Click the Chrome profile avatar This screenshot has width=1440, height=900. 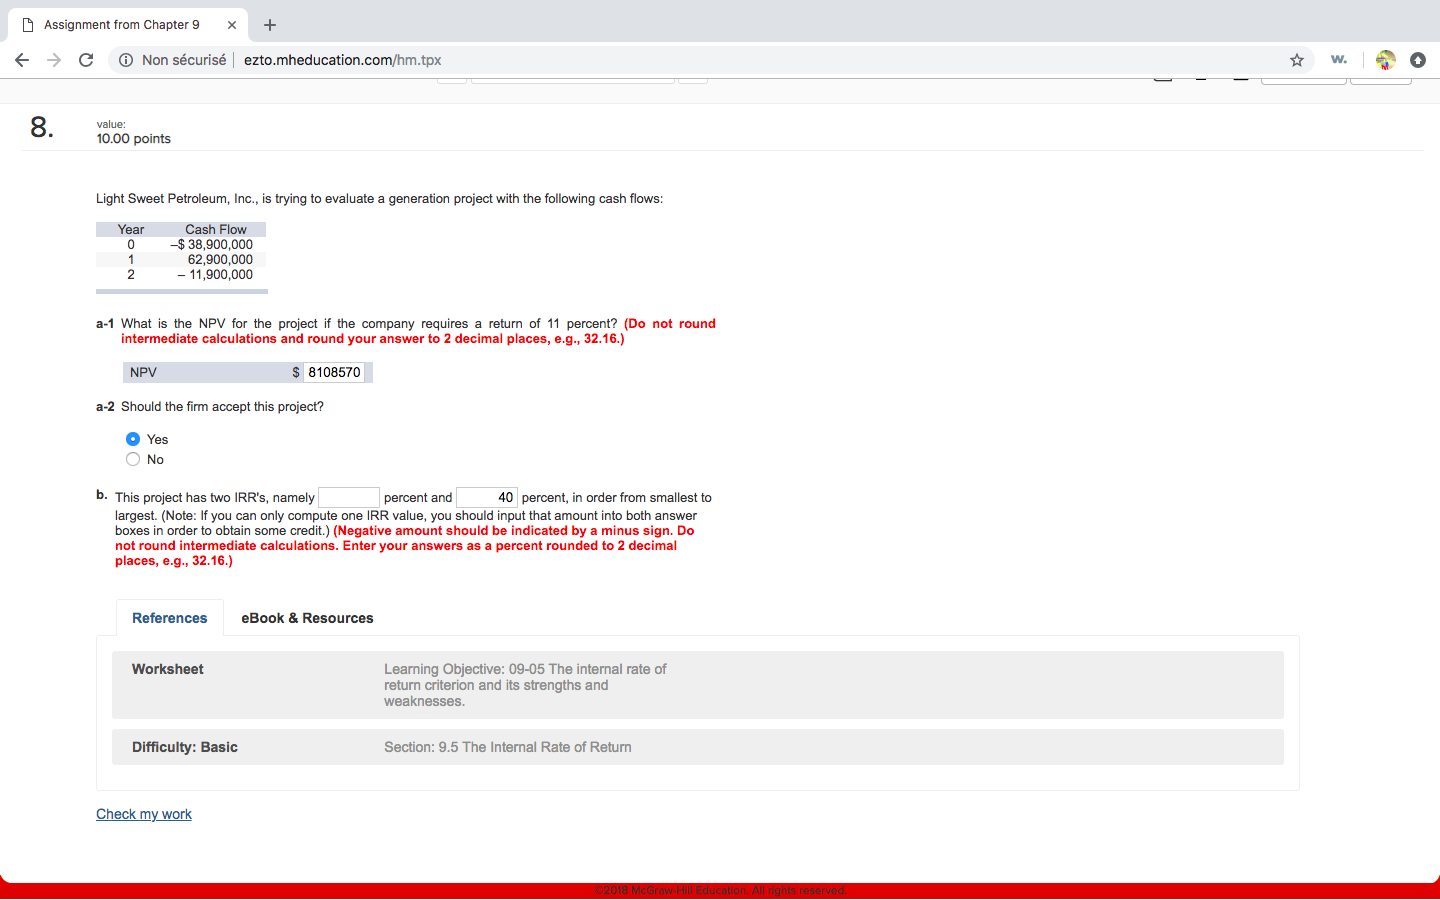(1385, 60)
